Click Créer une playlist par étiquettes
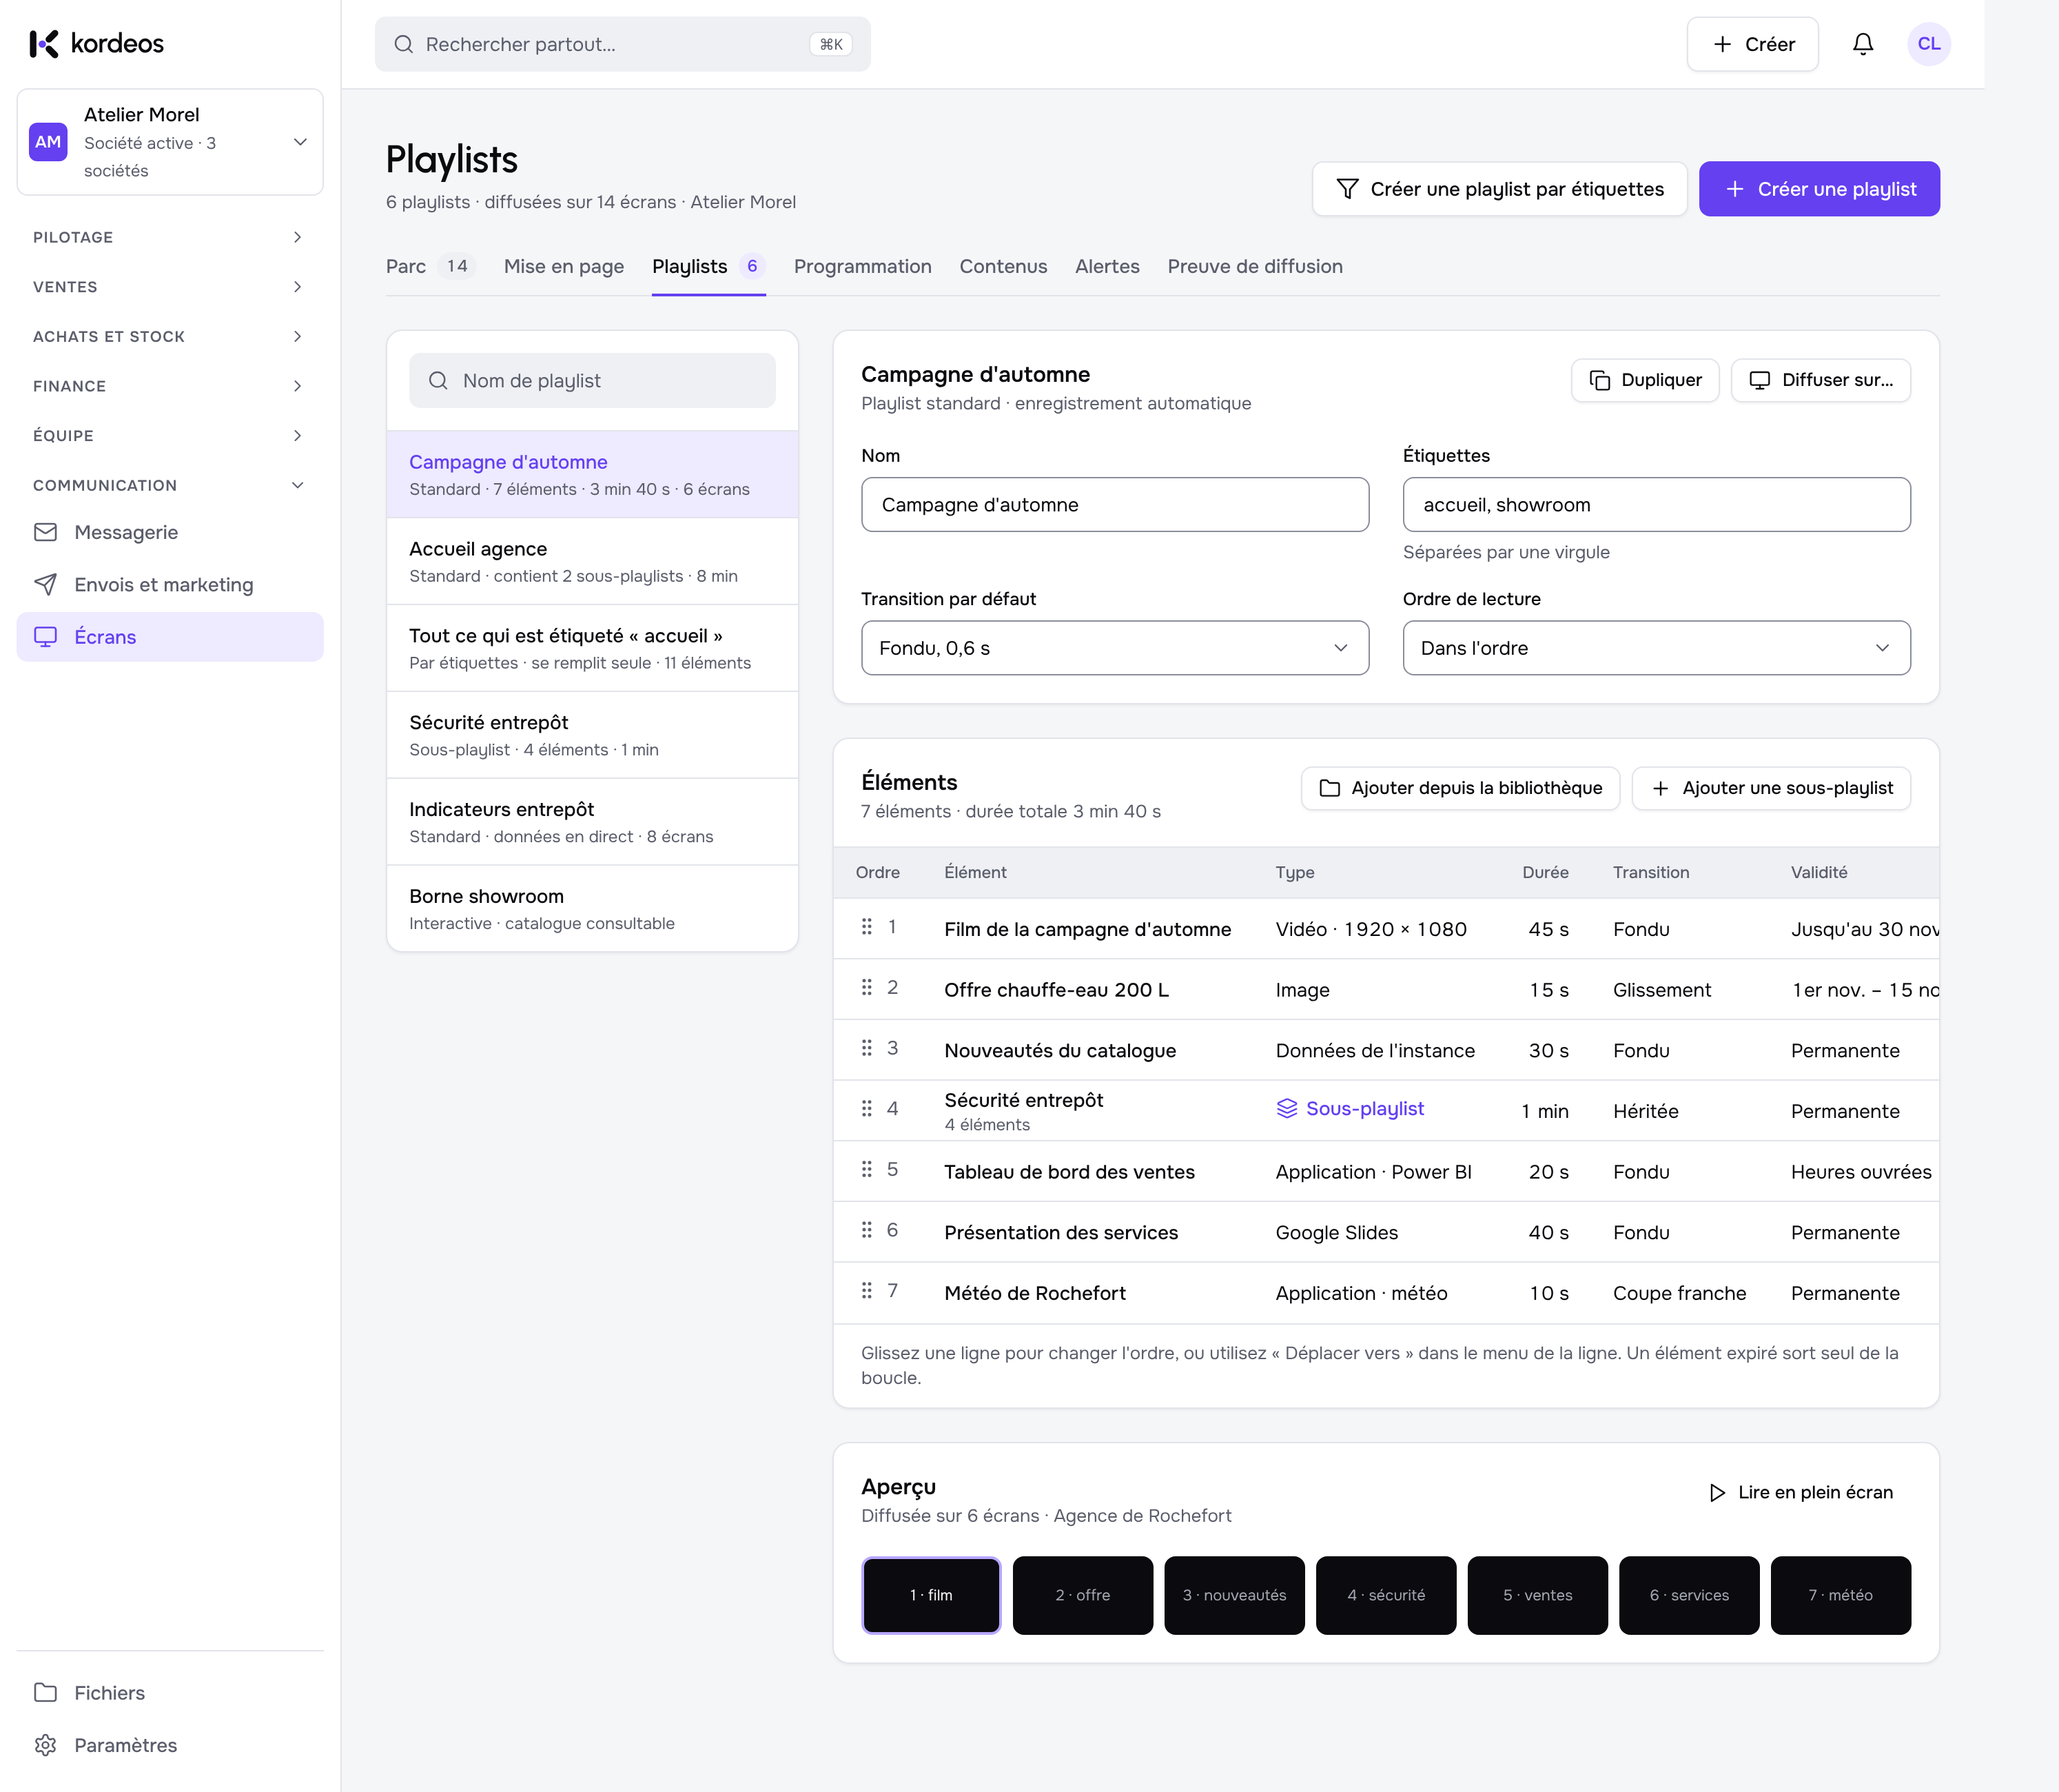The height and width of the screenshot is (1792, 2059). click(x=1499, y=189)
